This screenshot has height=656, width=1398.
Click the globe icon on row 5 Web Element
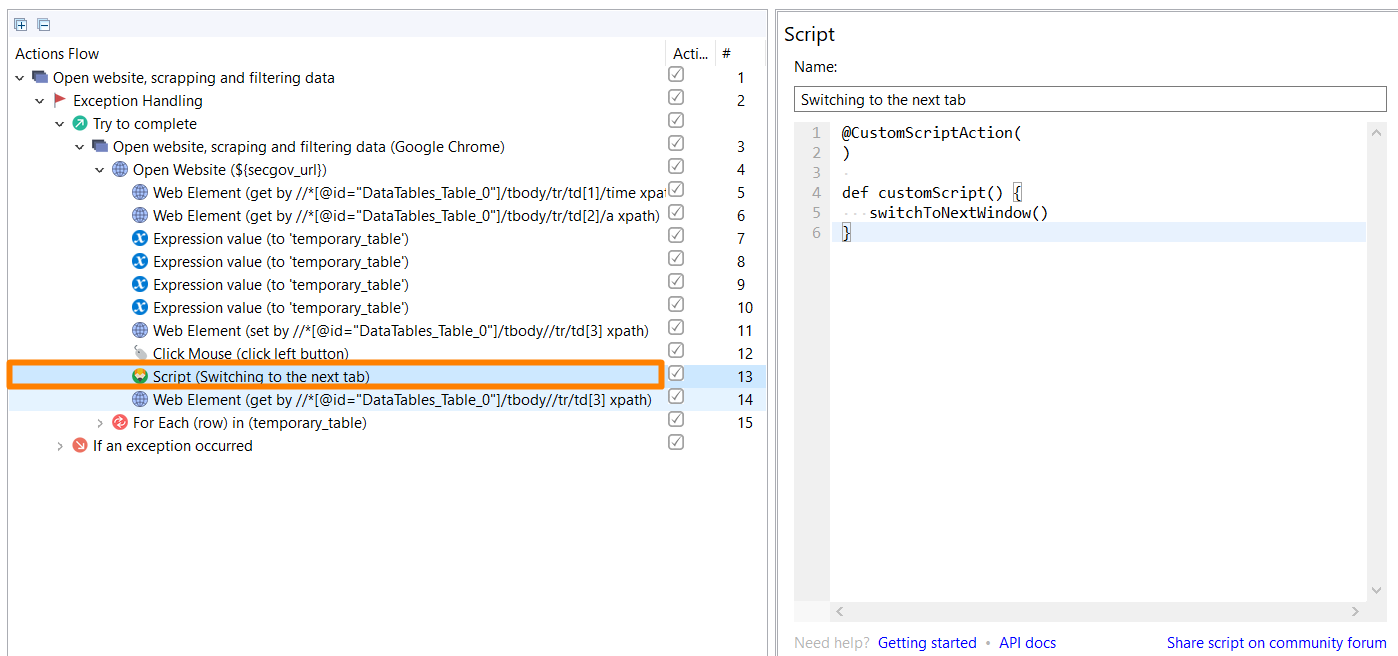click(x=140, y=192)
